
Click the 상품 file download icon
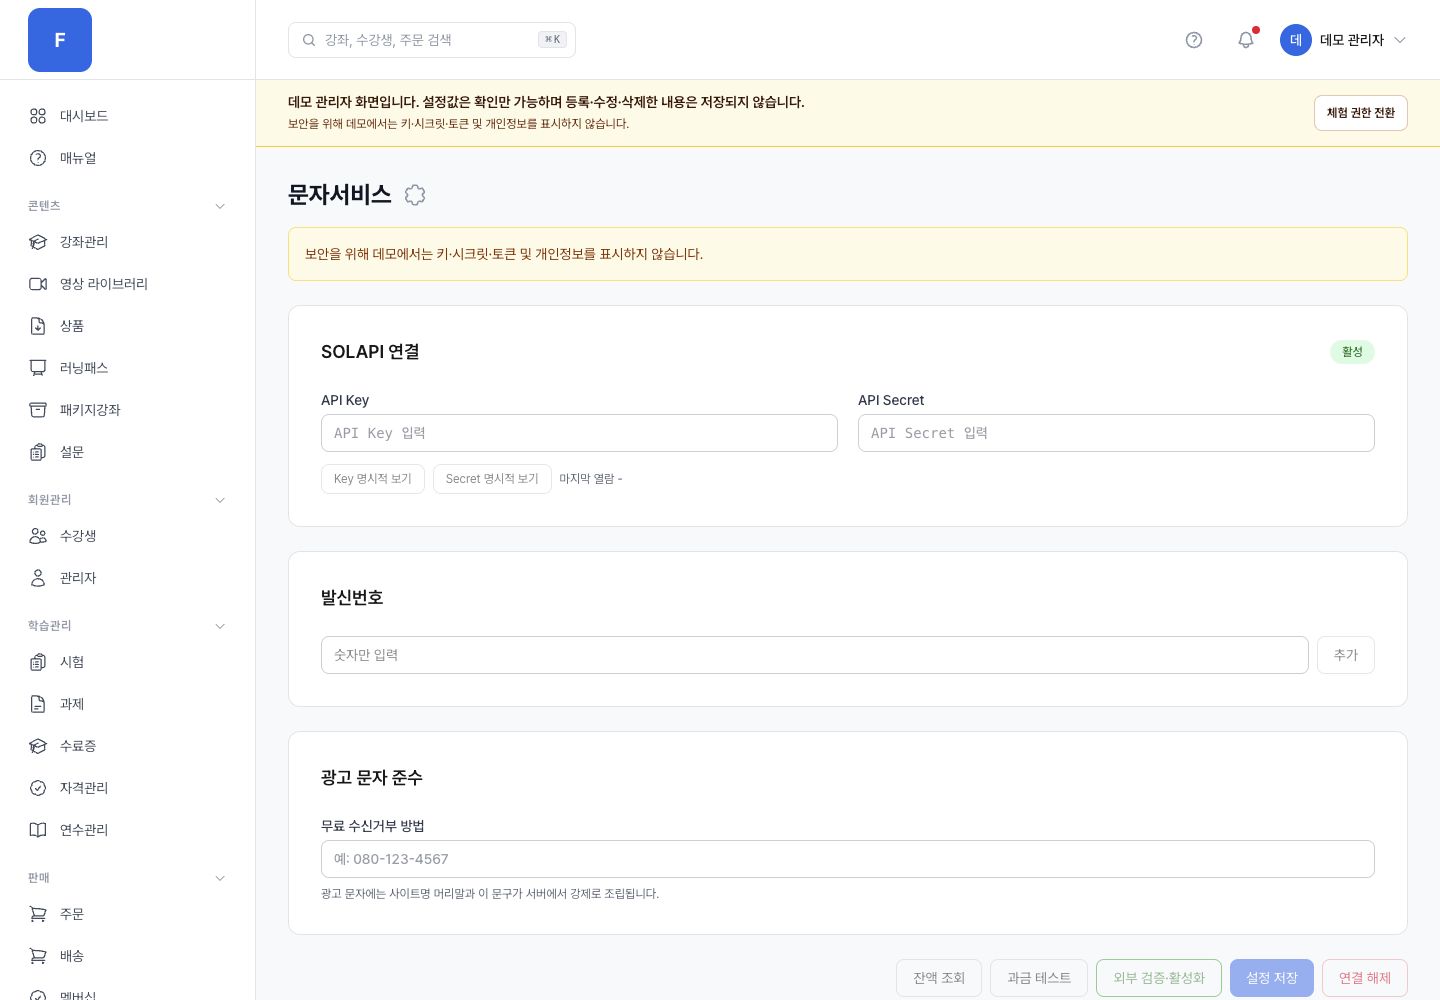tap(38, 326)
